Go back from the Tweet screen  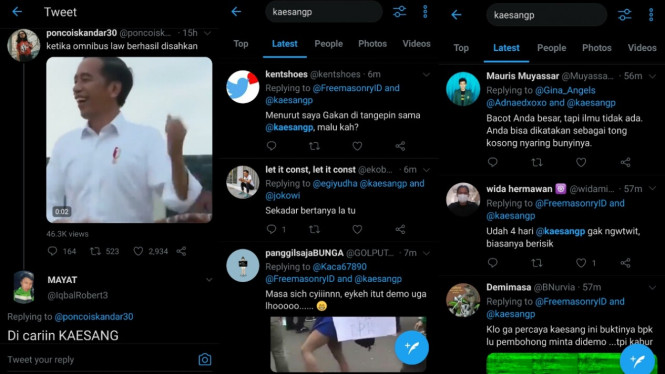point(17,11)
